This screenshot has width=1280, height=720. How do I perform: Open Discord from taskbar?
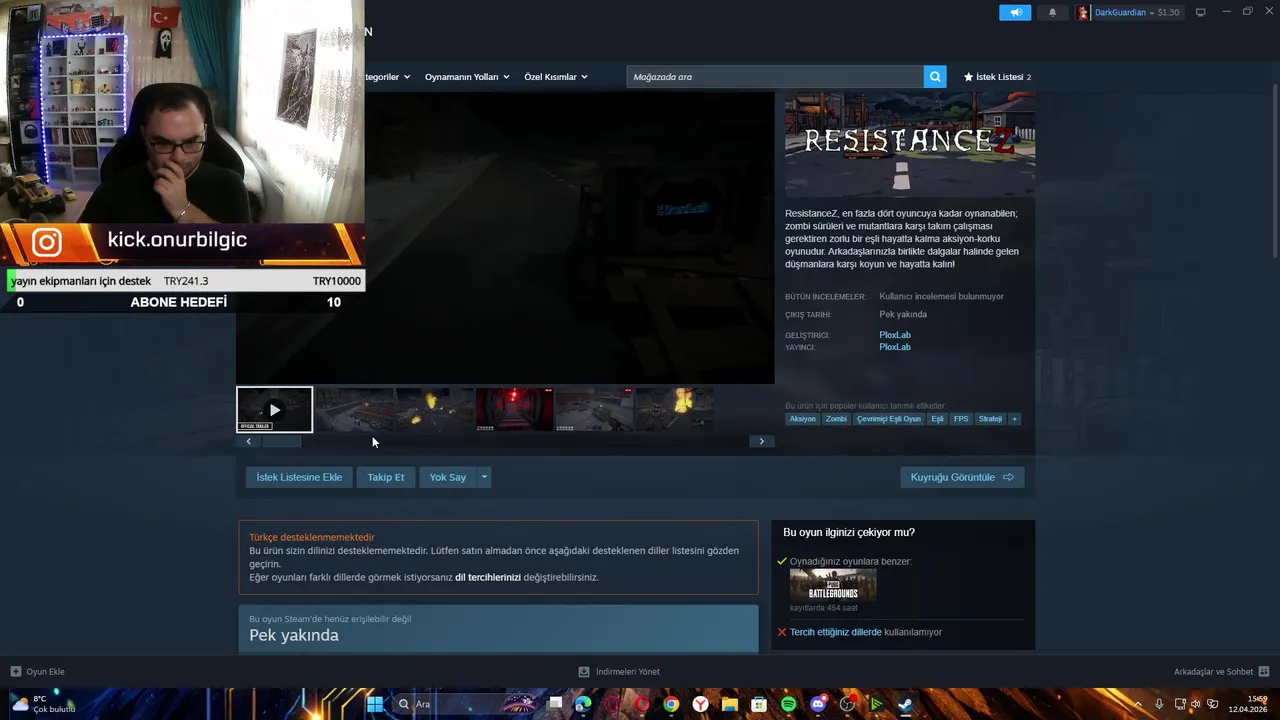point(818,704)
